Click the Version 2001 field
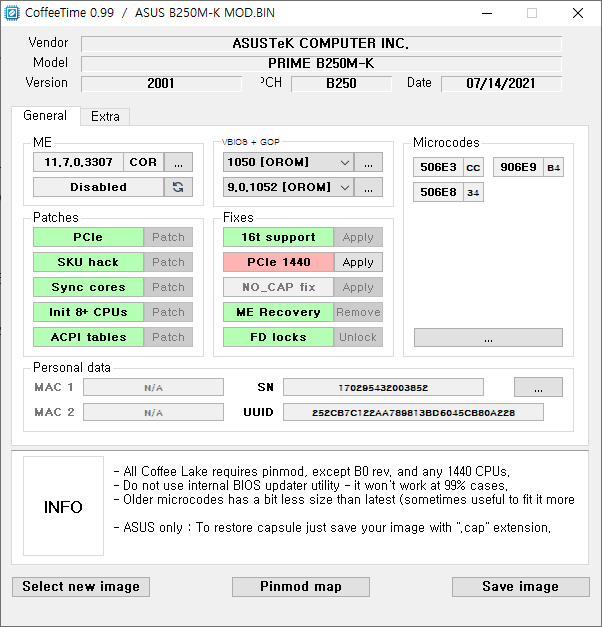This screenshot has width=602, height=627. click(x=161, y=84)
